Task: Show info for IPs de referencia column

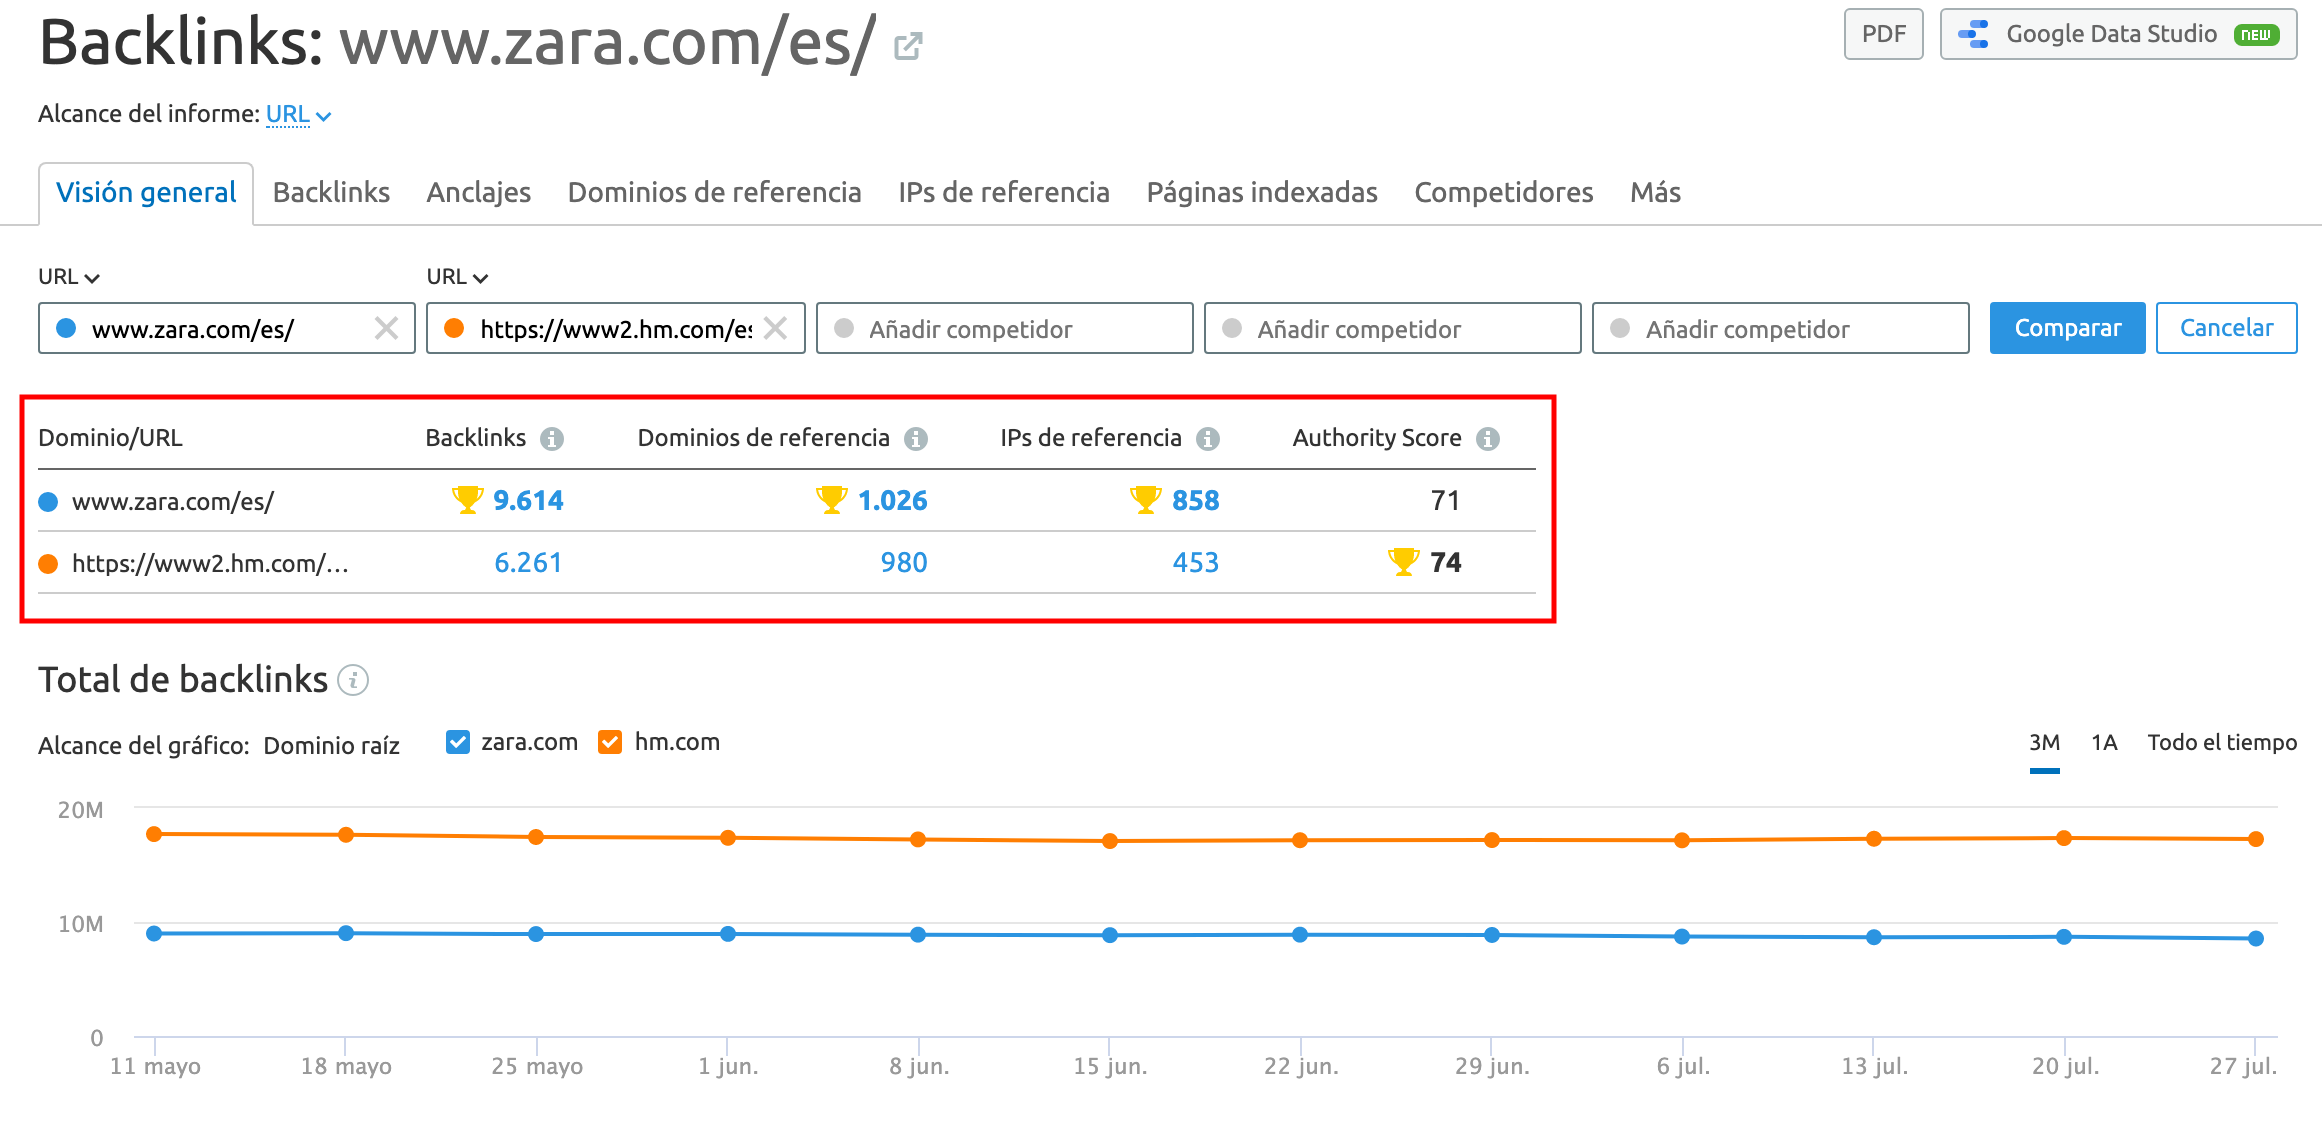Action: point(1208,439)
